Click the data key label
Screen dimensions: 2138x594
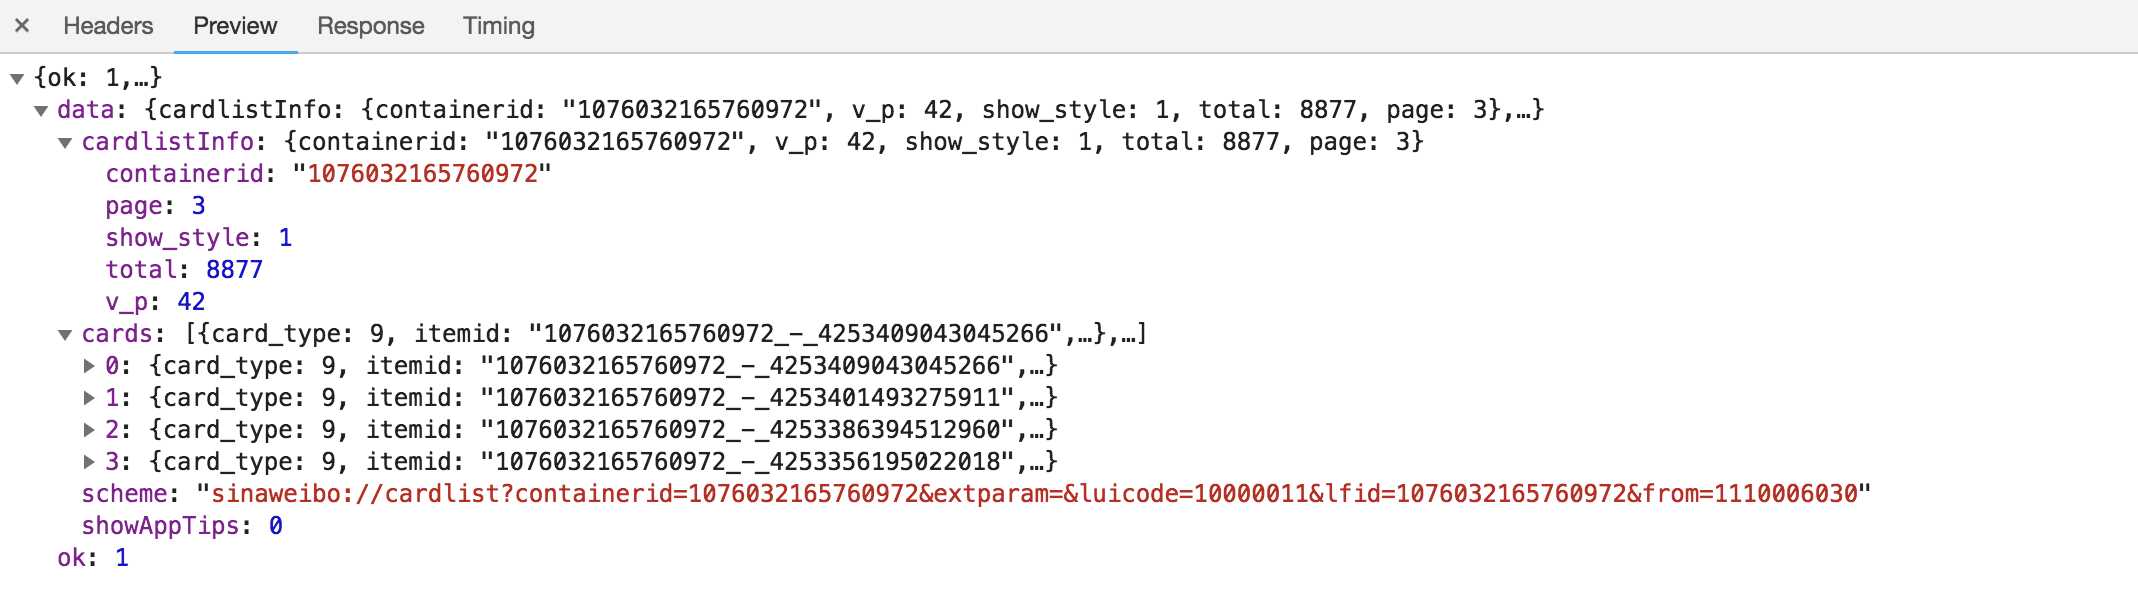(86, 110)
